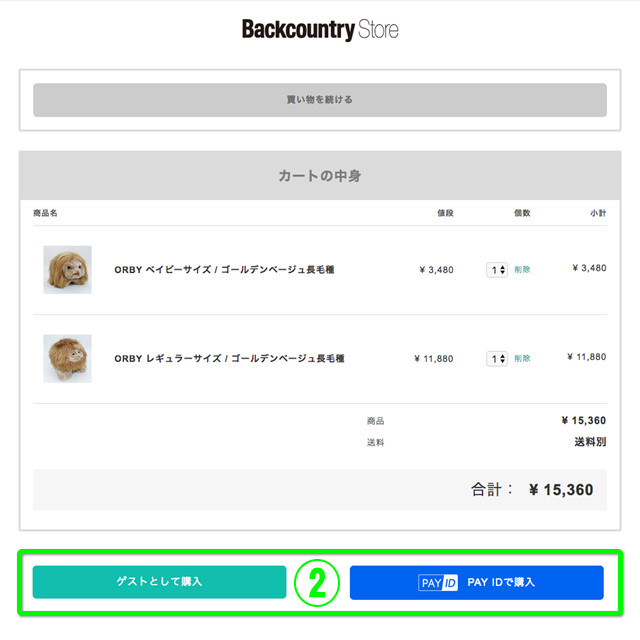Click ゲストとして購入 guest purchase button
This screenshot has width=640, height=640.
point(159,582)
